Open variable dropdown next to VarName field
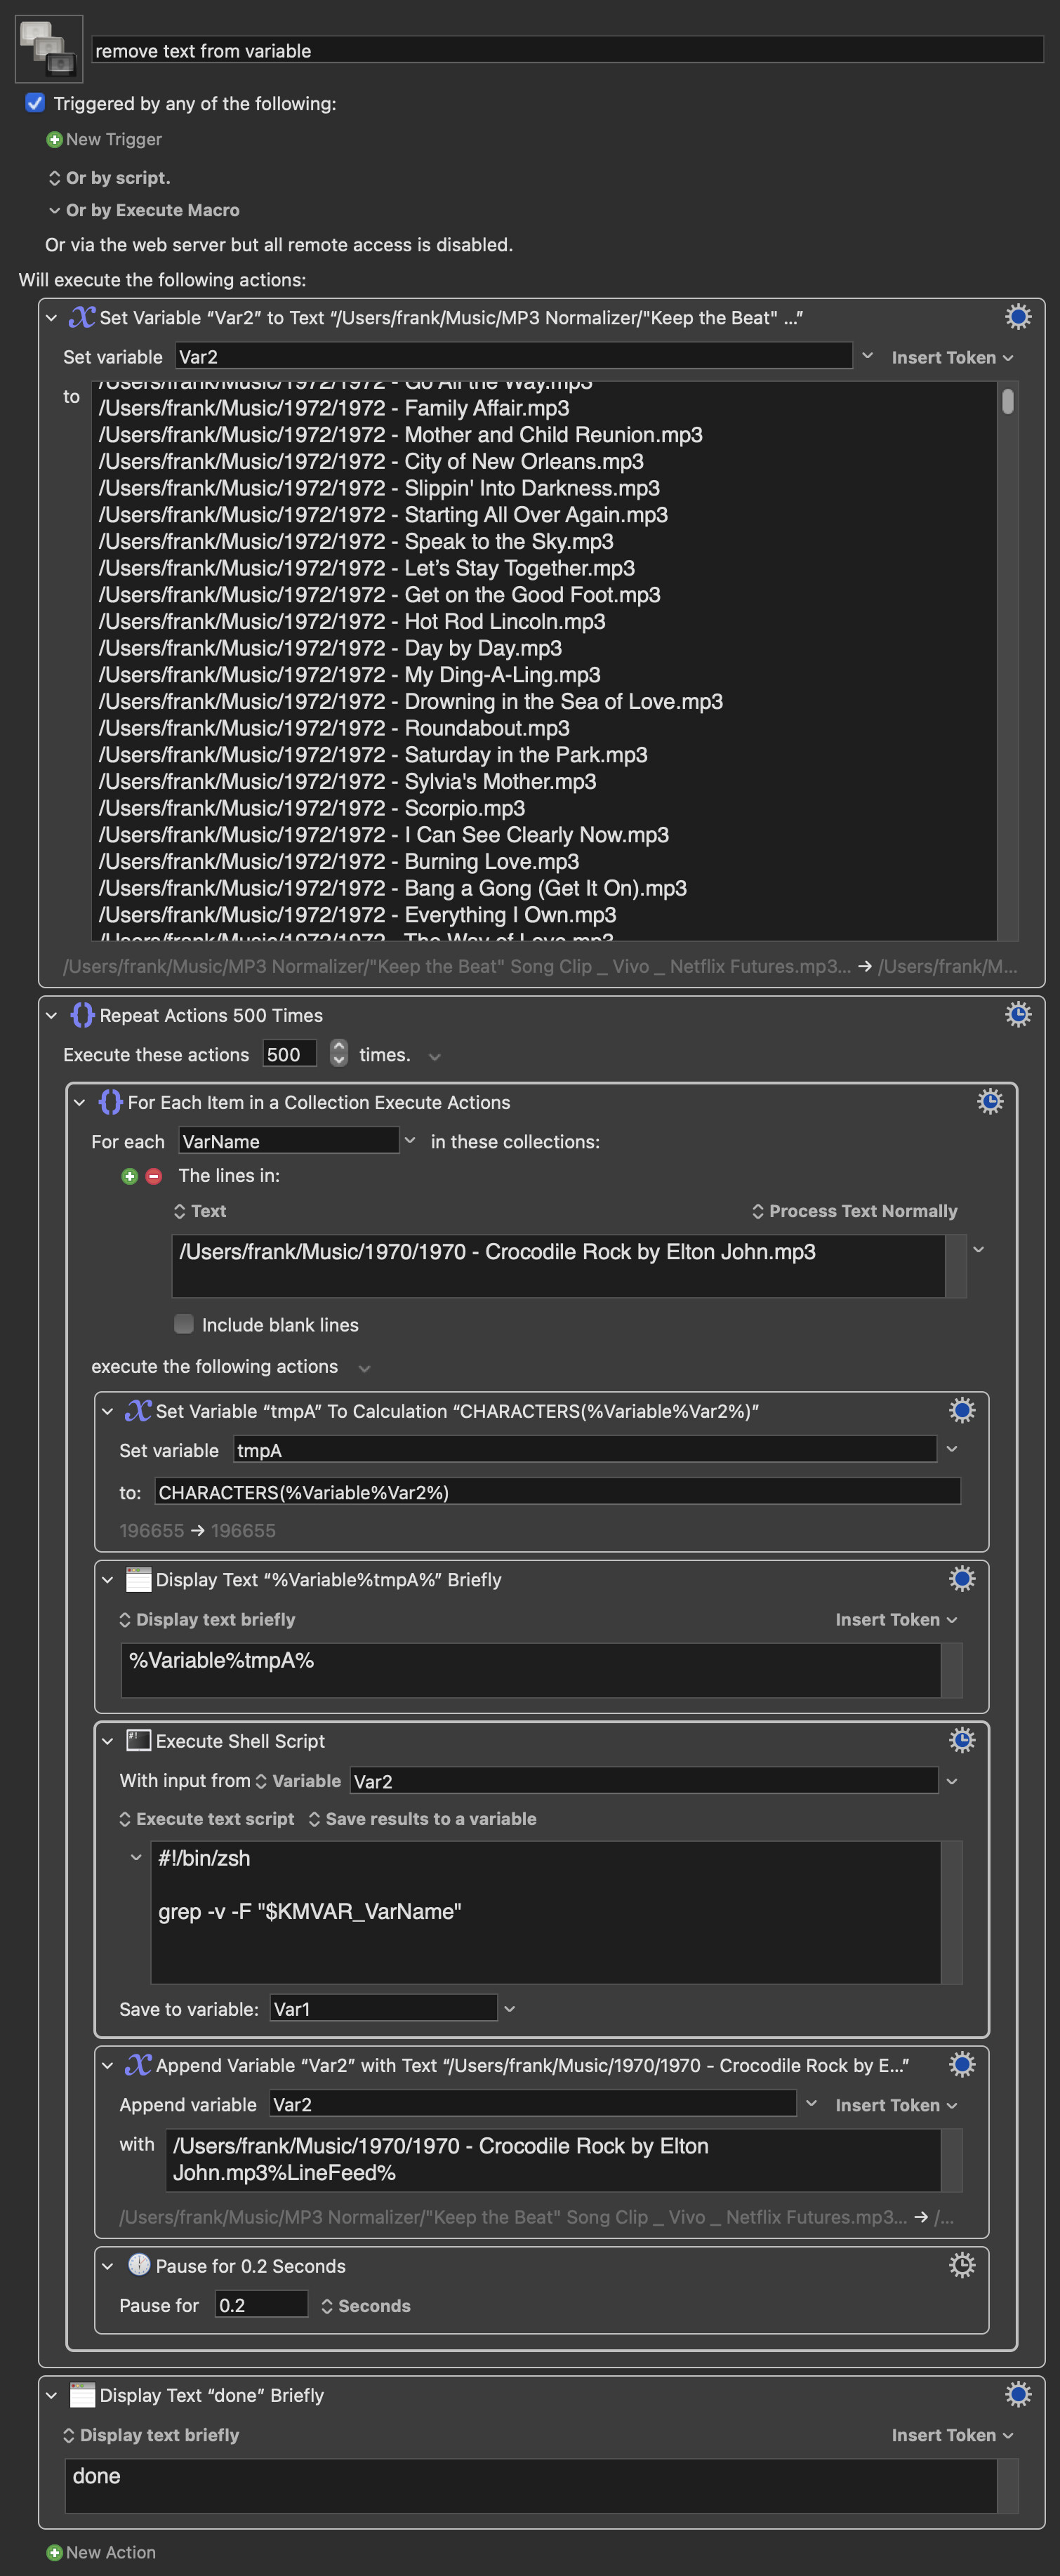 click(x=410, y=1140)
